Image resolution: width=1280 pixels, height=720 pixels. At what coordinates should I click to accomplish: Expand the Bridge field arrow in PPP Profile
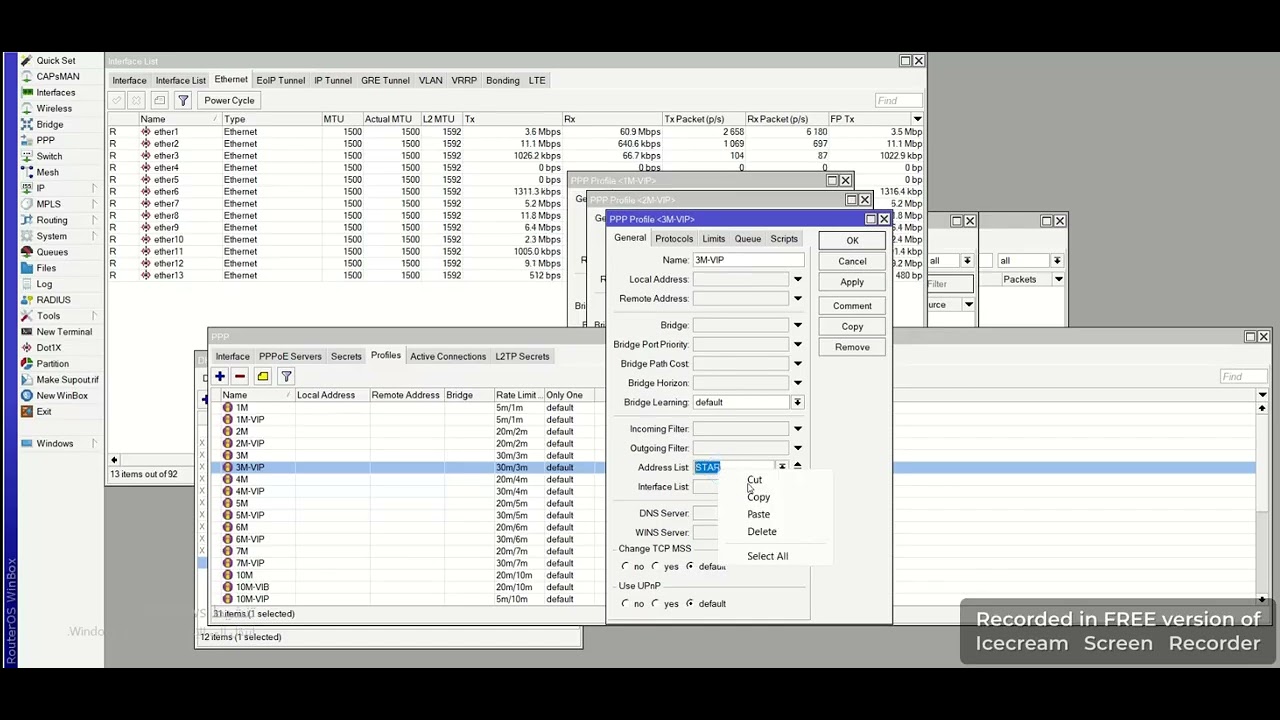click(797, 325)
